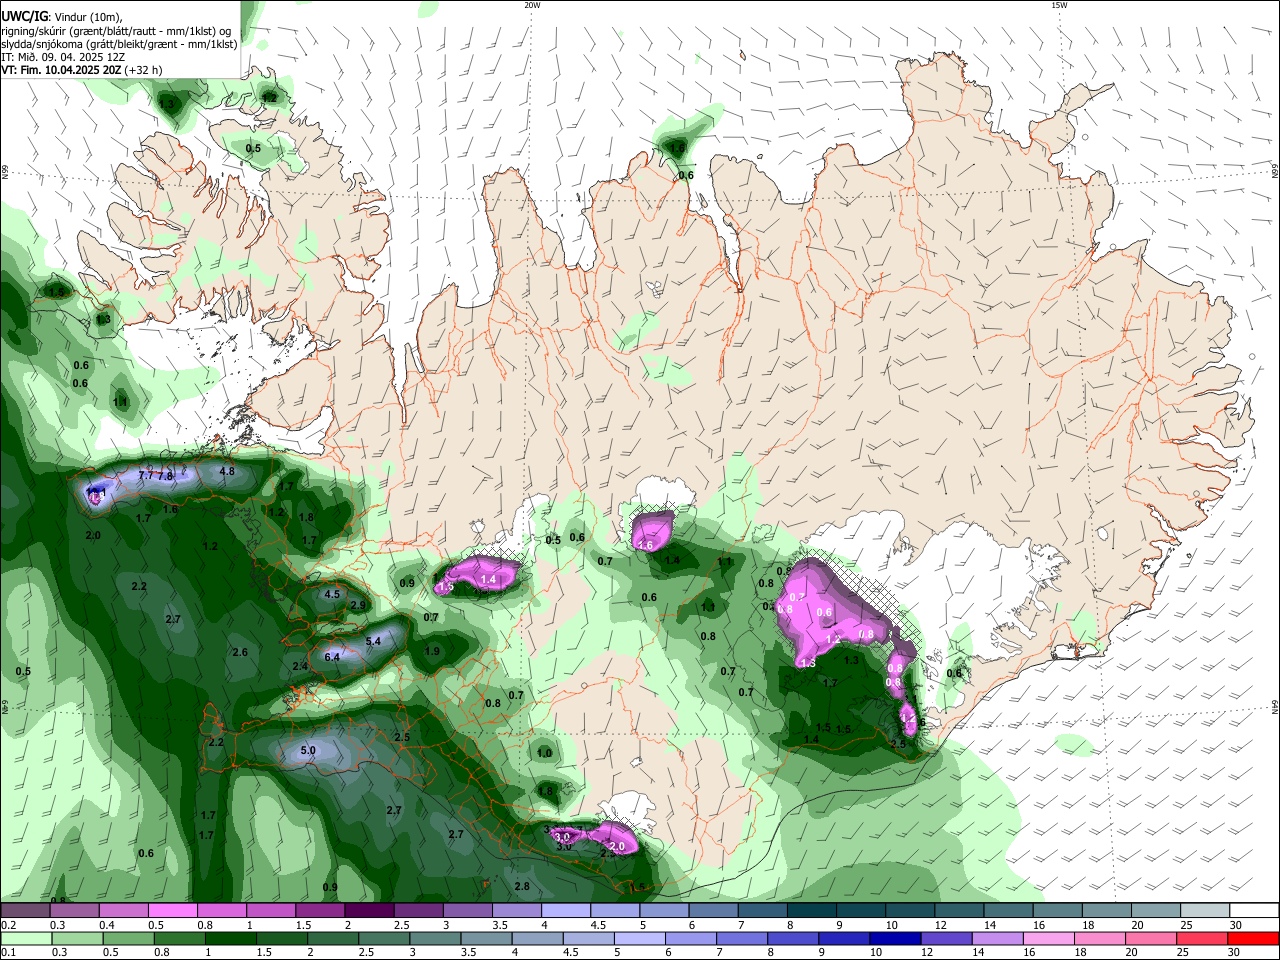
Task: Pick the pure red 30 swatch in lower legend
Action: coord(1255,939)
